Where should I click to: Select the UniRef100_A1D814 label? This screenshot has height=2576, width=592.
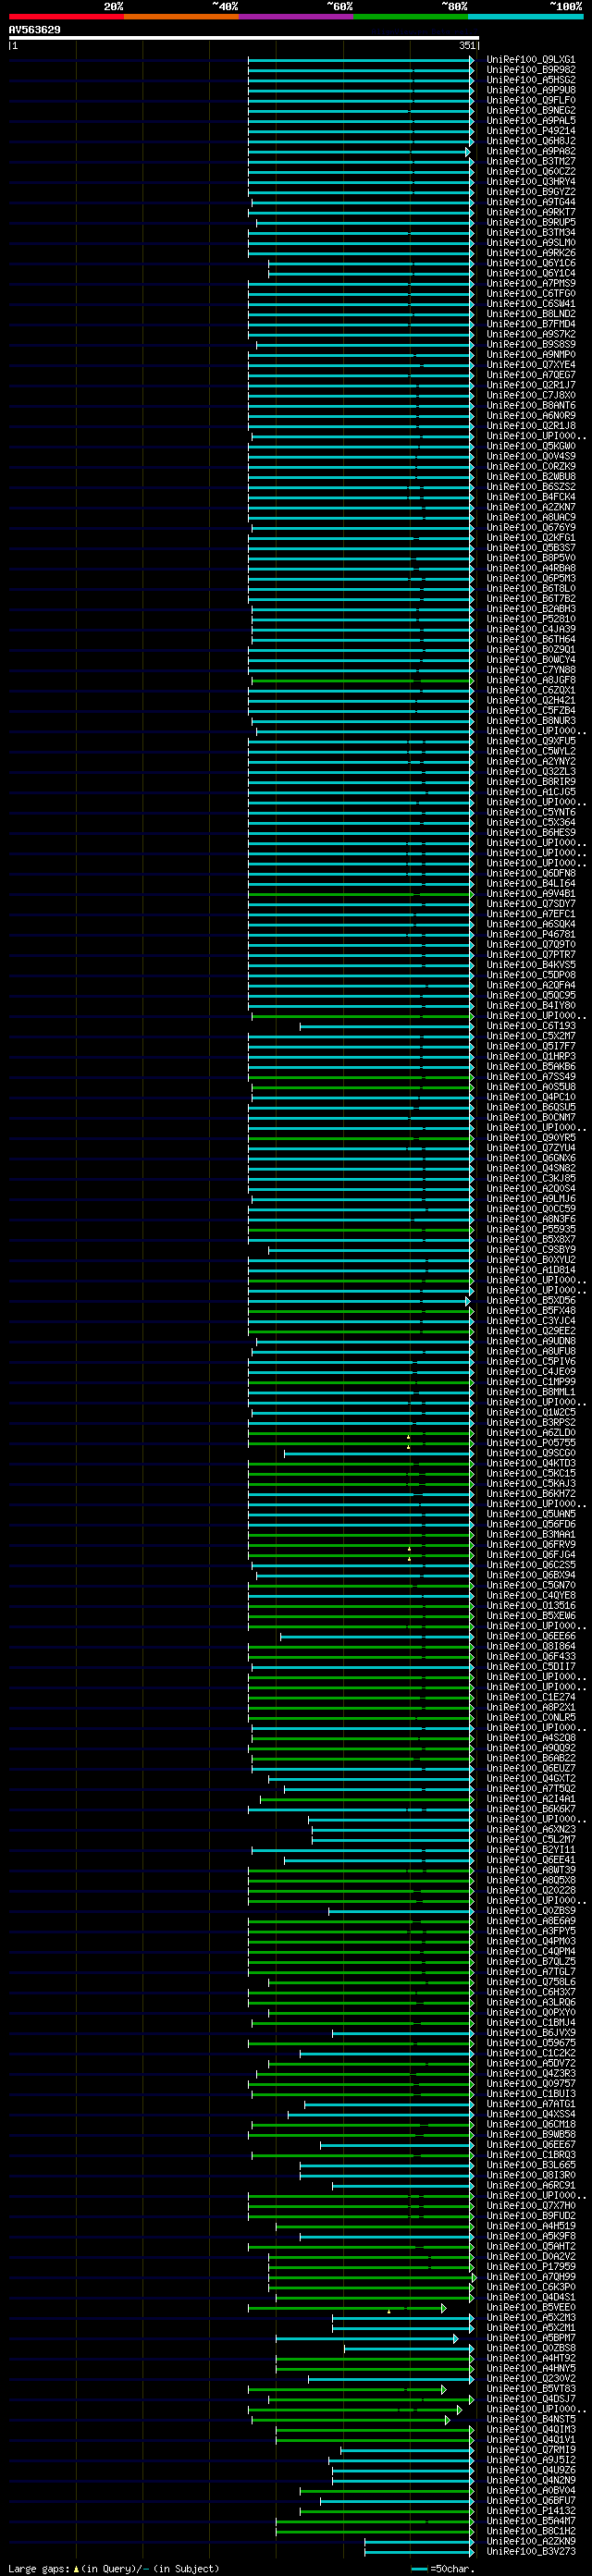click(x=531, y=1270)
